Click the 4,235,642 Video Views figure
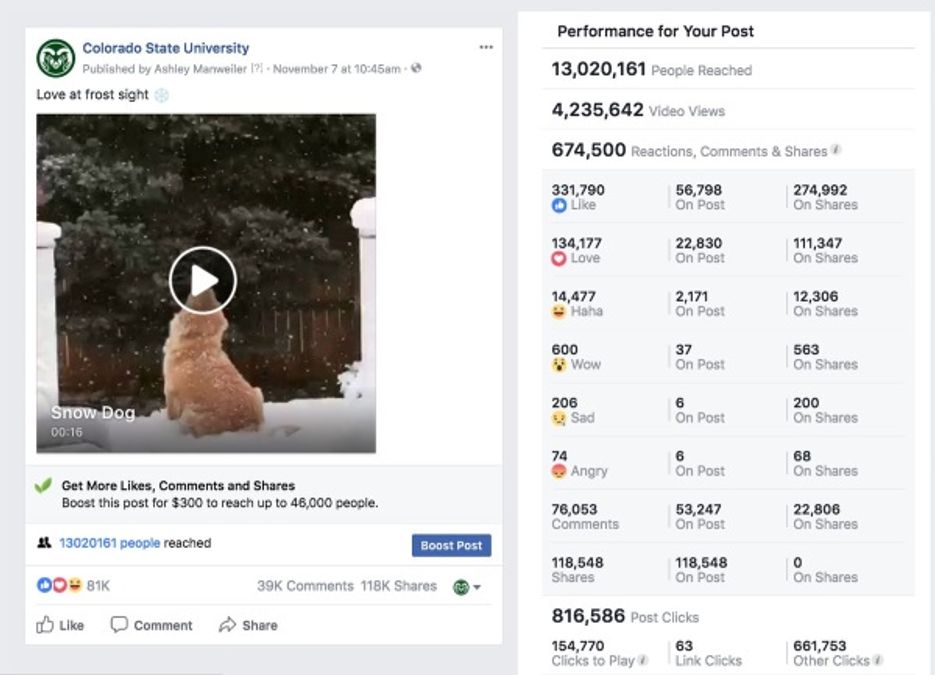Viewport: 935px width, 675px height. click(597, 110)
